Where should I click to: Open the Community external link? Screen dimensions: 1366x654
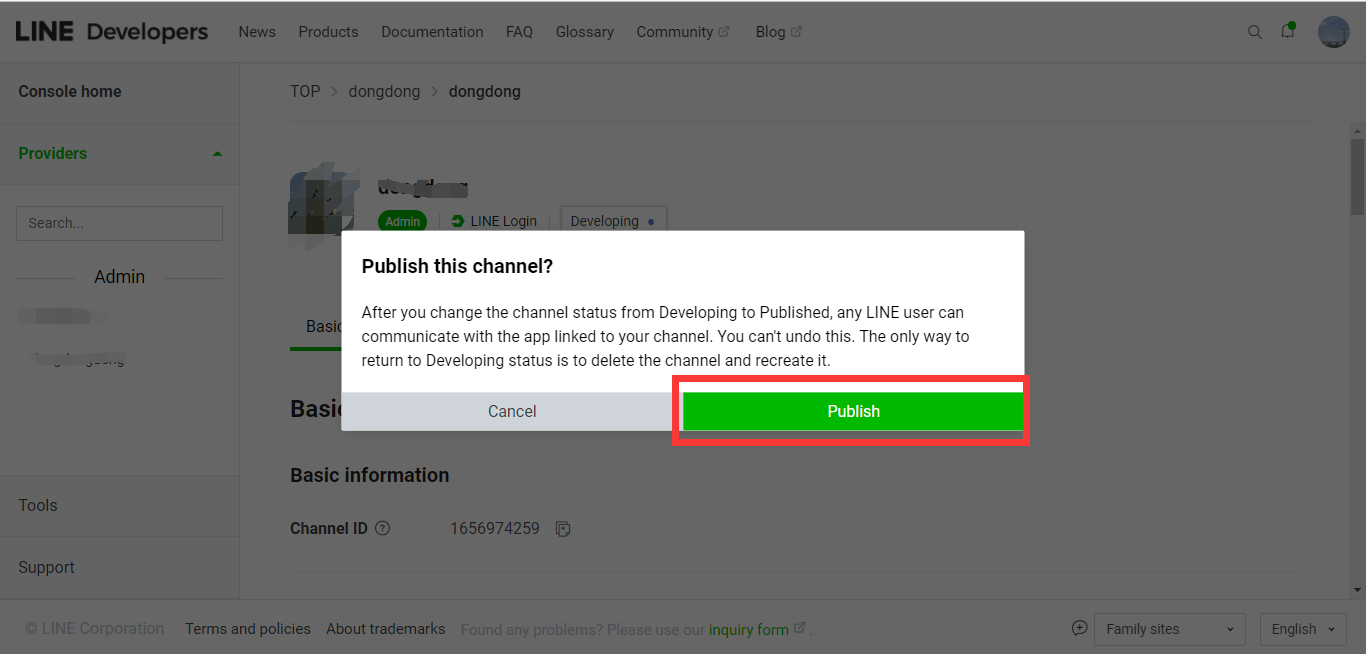click(683, 32)
